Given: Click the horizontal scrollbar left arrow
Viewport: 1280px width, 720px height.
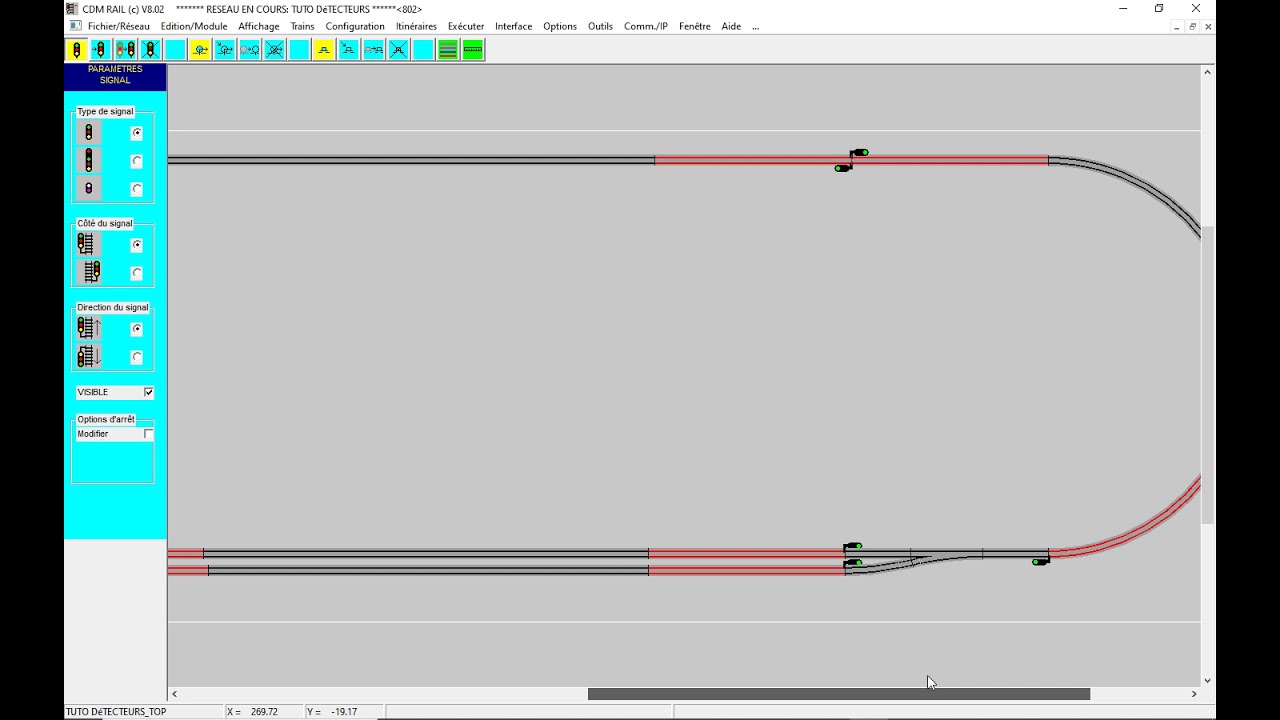Looking at the screenshot, I should [174, 694].
